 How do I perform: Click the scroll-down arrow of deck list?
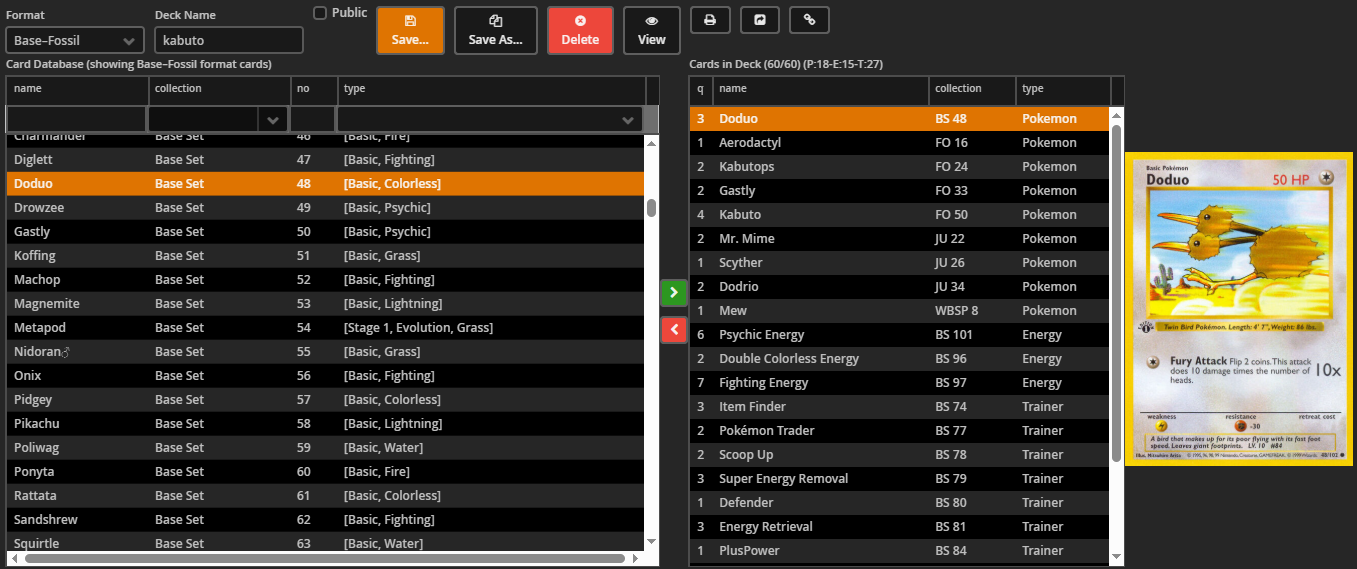pos(1117,557)
